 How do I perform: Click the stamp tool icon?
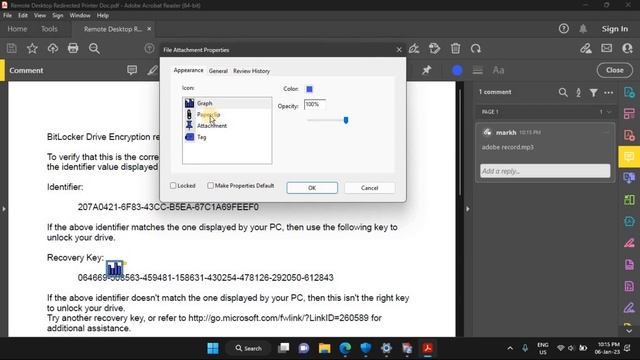(x=434, y=49)
